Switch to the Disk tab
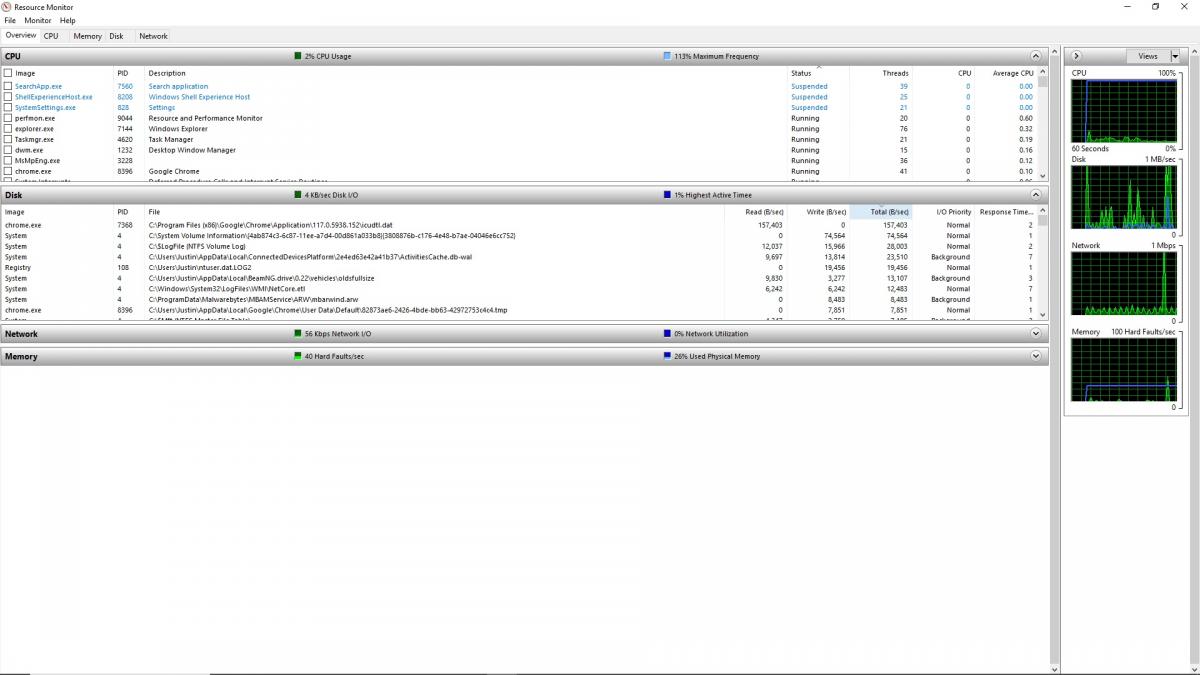Image resolution: width=1200 pixels, height=675 pixels. pos(116,36)
